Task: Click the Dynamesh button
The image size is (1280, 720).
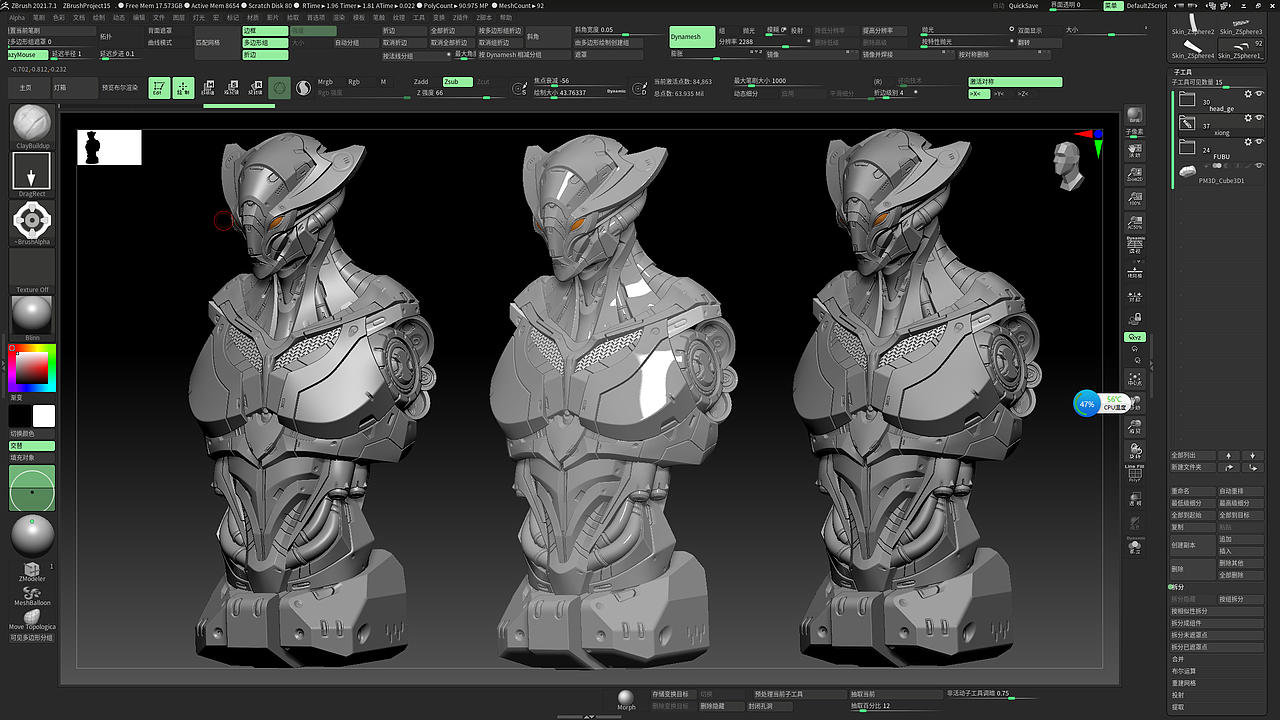Action: pyautogui.click(x=690, y=37)
